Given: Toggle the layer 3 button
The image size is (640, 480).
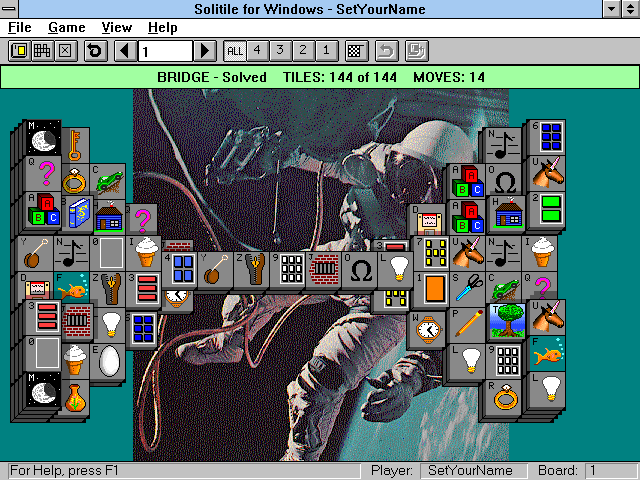Looking at the screenshot, I should coord(281,51).
